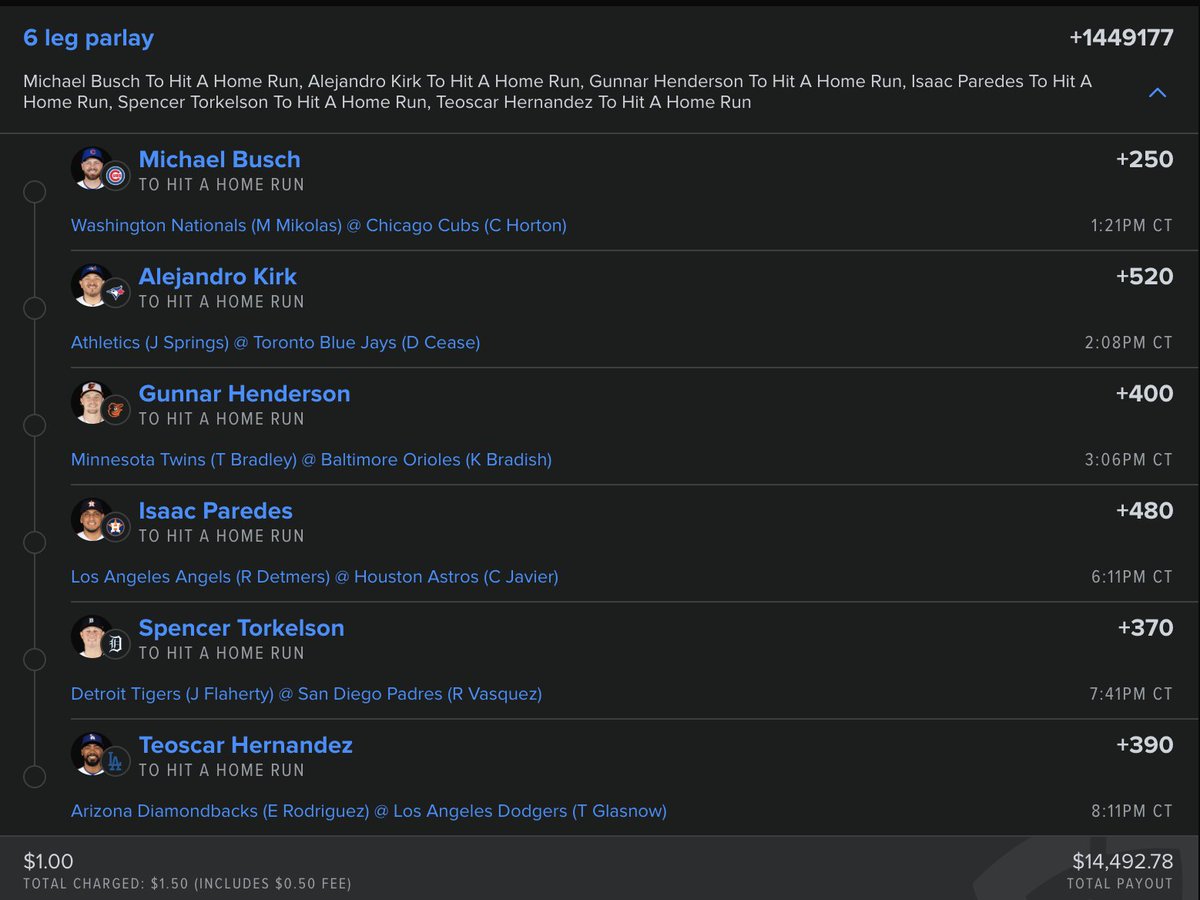Screen dimensions: 1200x900
Task: Open Athletics @ Toronto Blue Jays game link
Action: [x=275, y=343]
